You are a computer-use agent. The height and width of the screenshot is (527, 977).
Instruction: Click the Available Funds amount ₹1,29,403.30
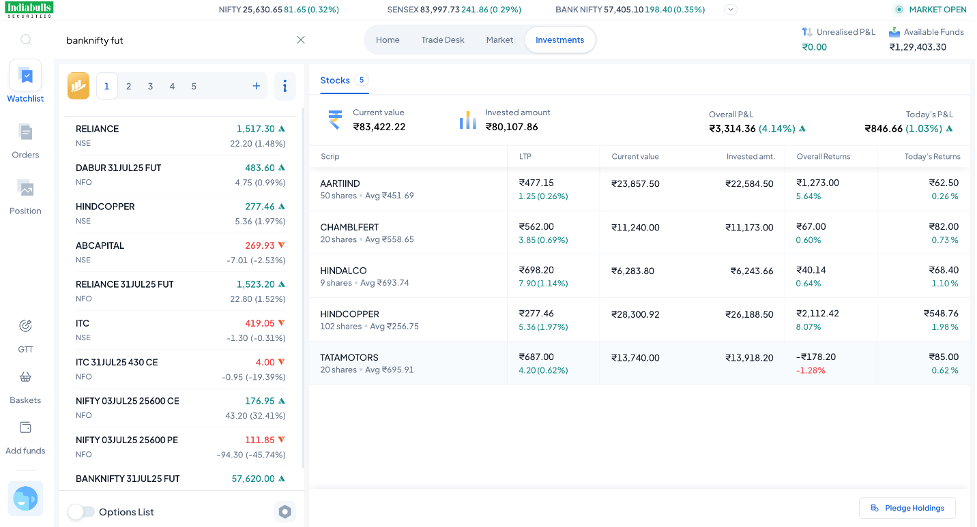pos(917,47)
